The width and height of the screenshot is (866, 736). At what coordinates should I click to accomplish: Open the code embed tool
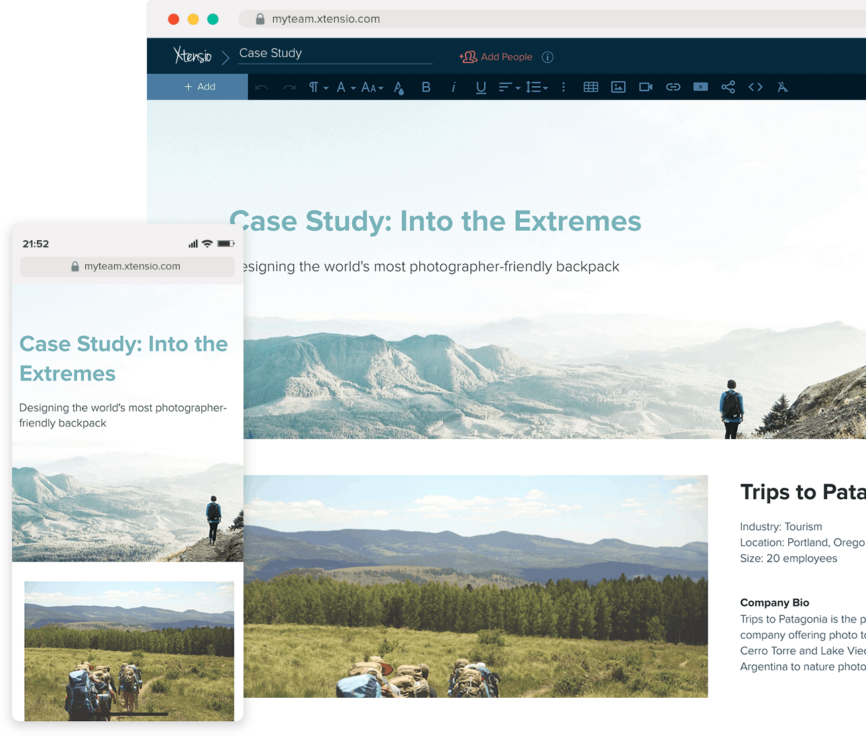pyautogui.click(x=755, y=87)
